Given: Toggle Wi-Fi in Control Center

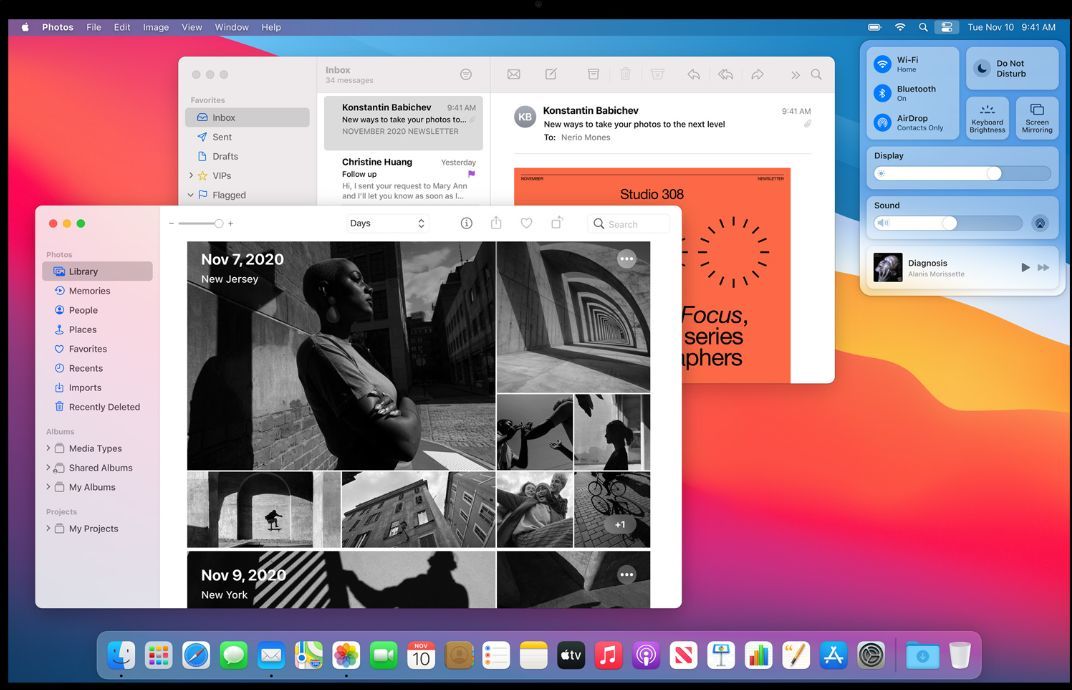Looking at the screenshot, I should click(x=883, y=64).
